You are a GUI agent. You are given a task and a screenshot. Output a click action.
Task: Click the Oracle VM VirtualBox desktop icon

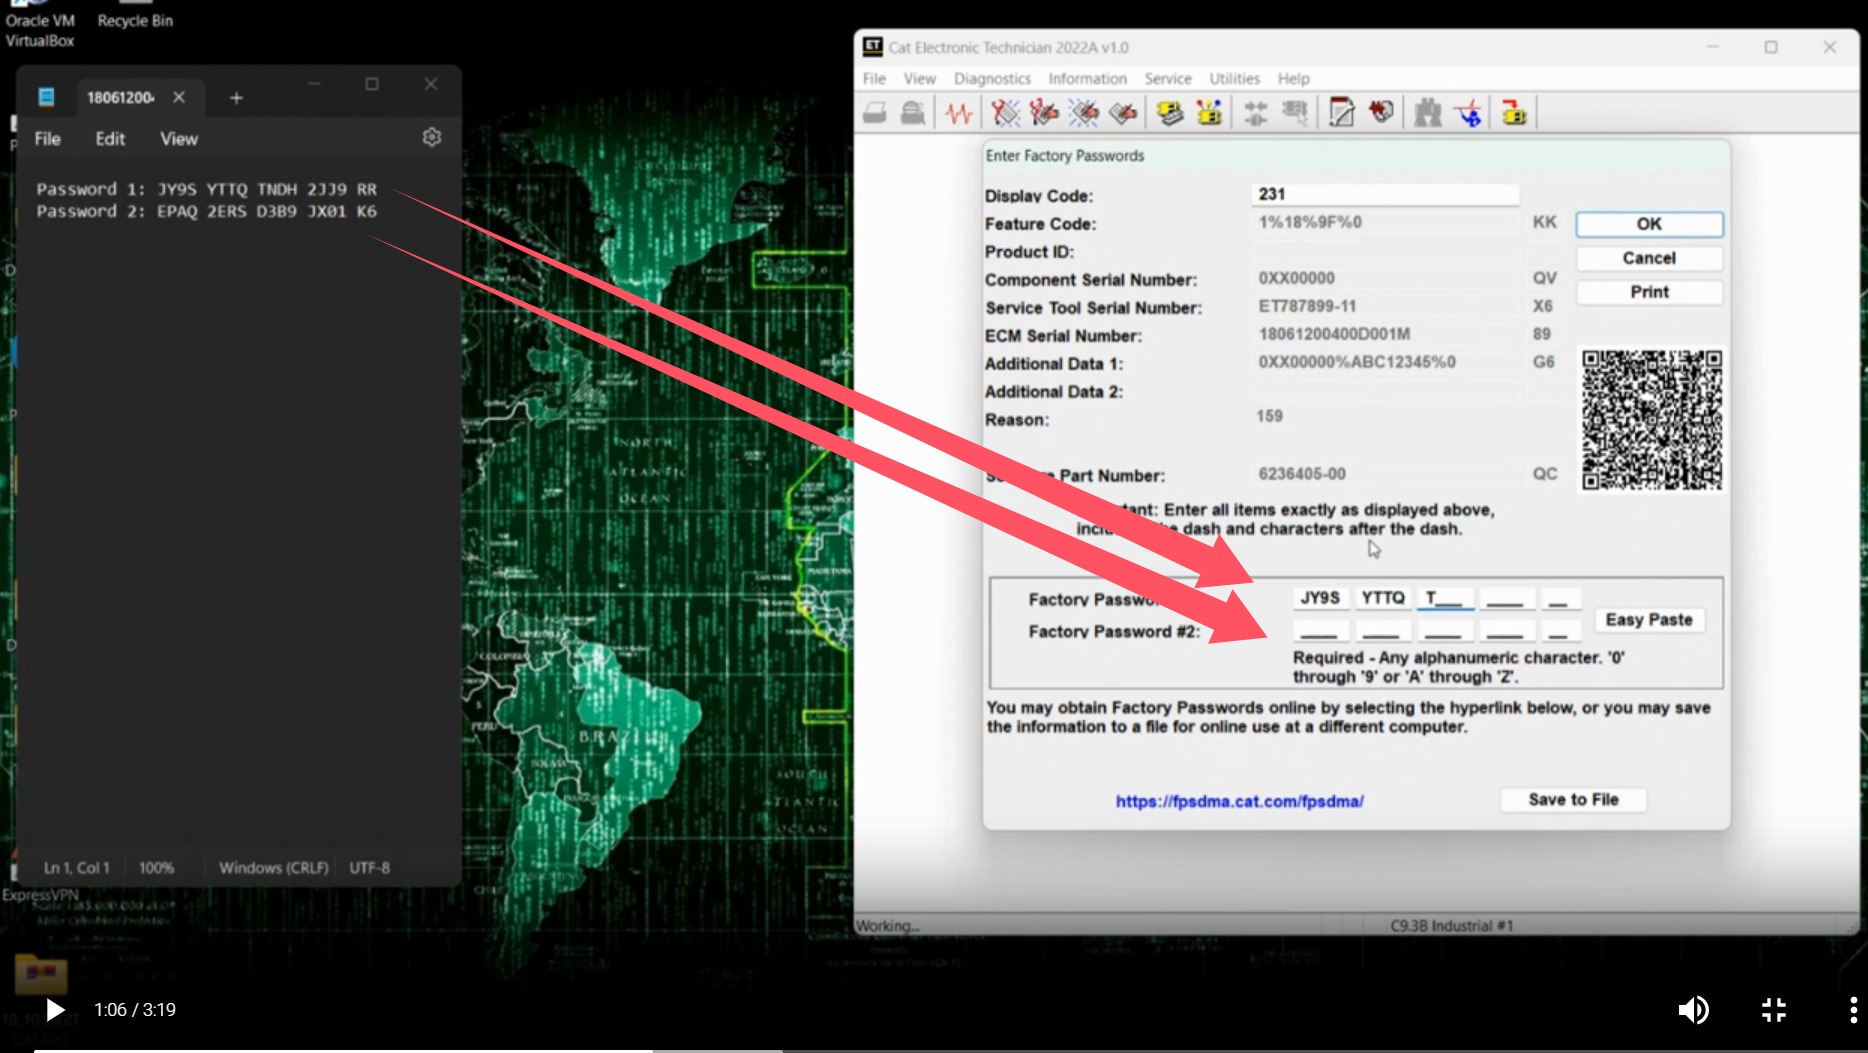40,25
